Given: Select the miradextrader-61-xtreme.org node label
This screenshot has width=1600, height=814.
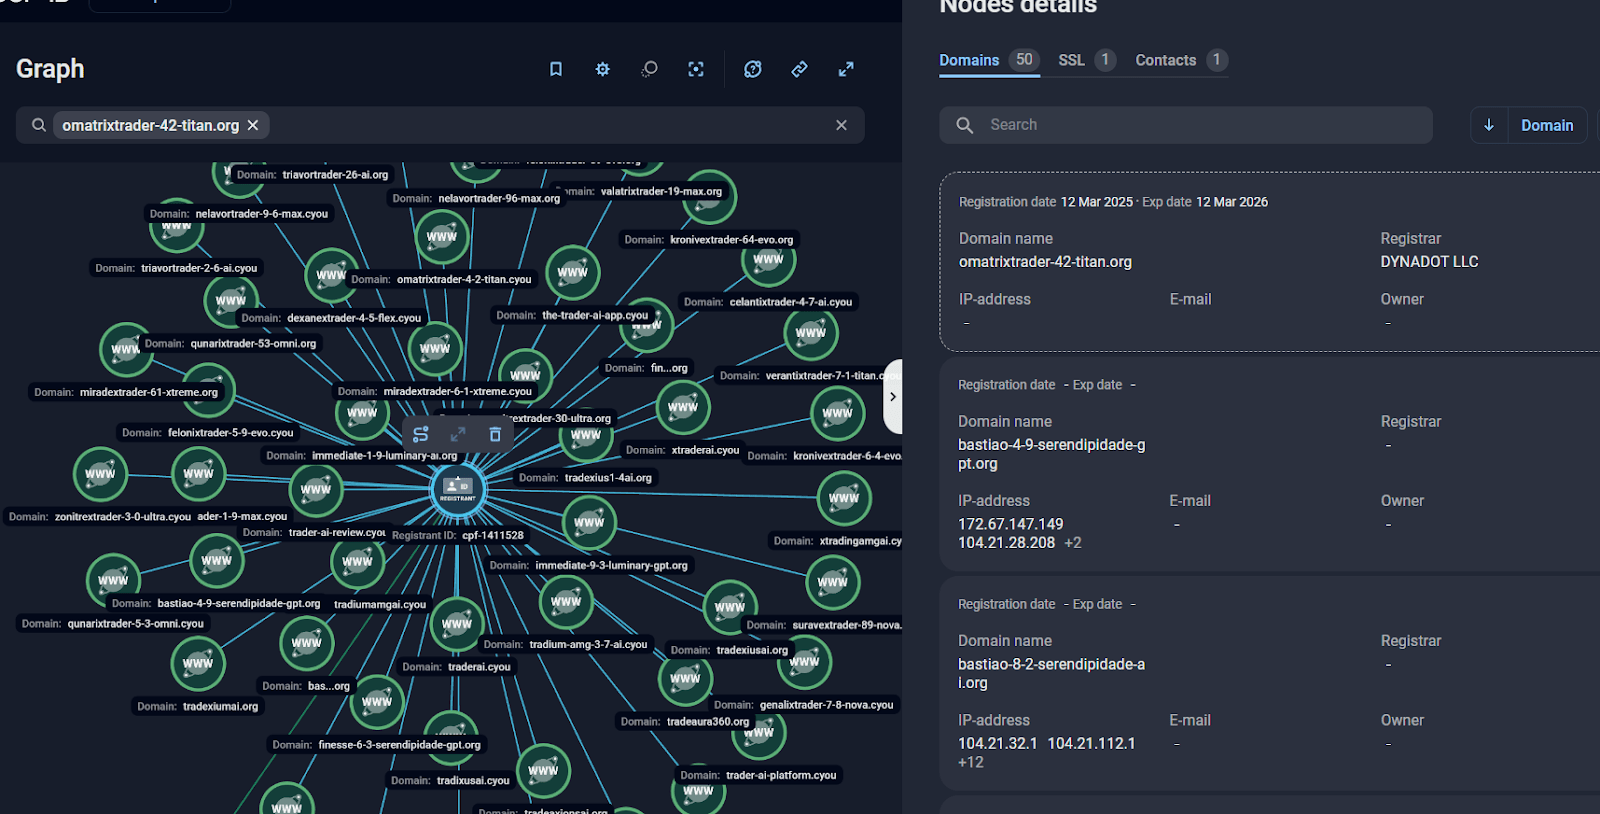Looking at the screenshot, I should pos(126,392).
